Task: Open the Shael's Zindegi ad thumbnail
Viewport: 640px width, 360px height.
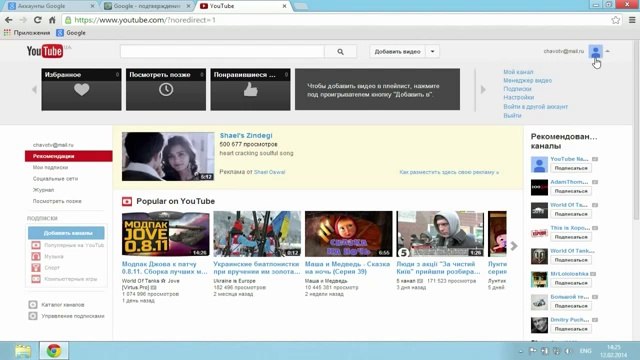Action: [168, 156]
